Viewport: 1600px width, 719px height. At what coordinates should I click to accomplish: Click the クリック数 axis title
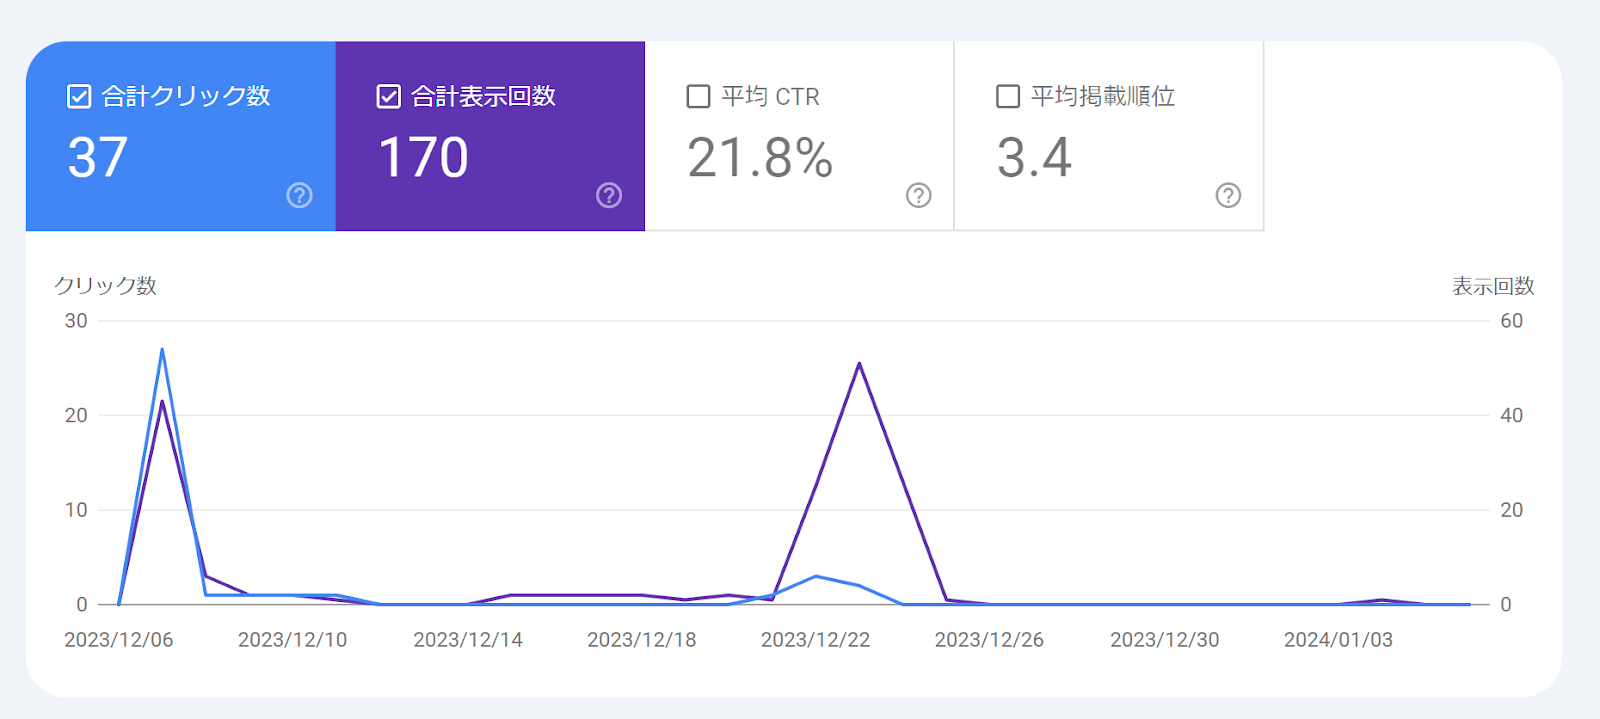tap(105, 286)
